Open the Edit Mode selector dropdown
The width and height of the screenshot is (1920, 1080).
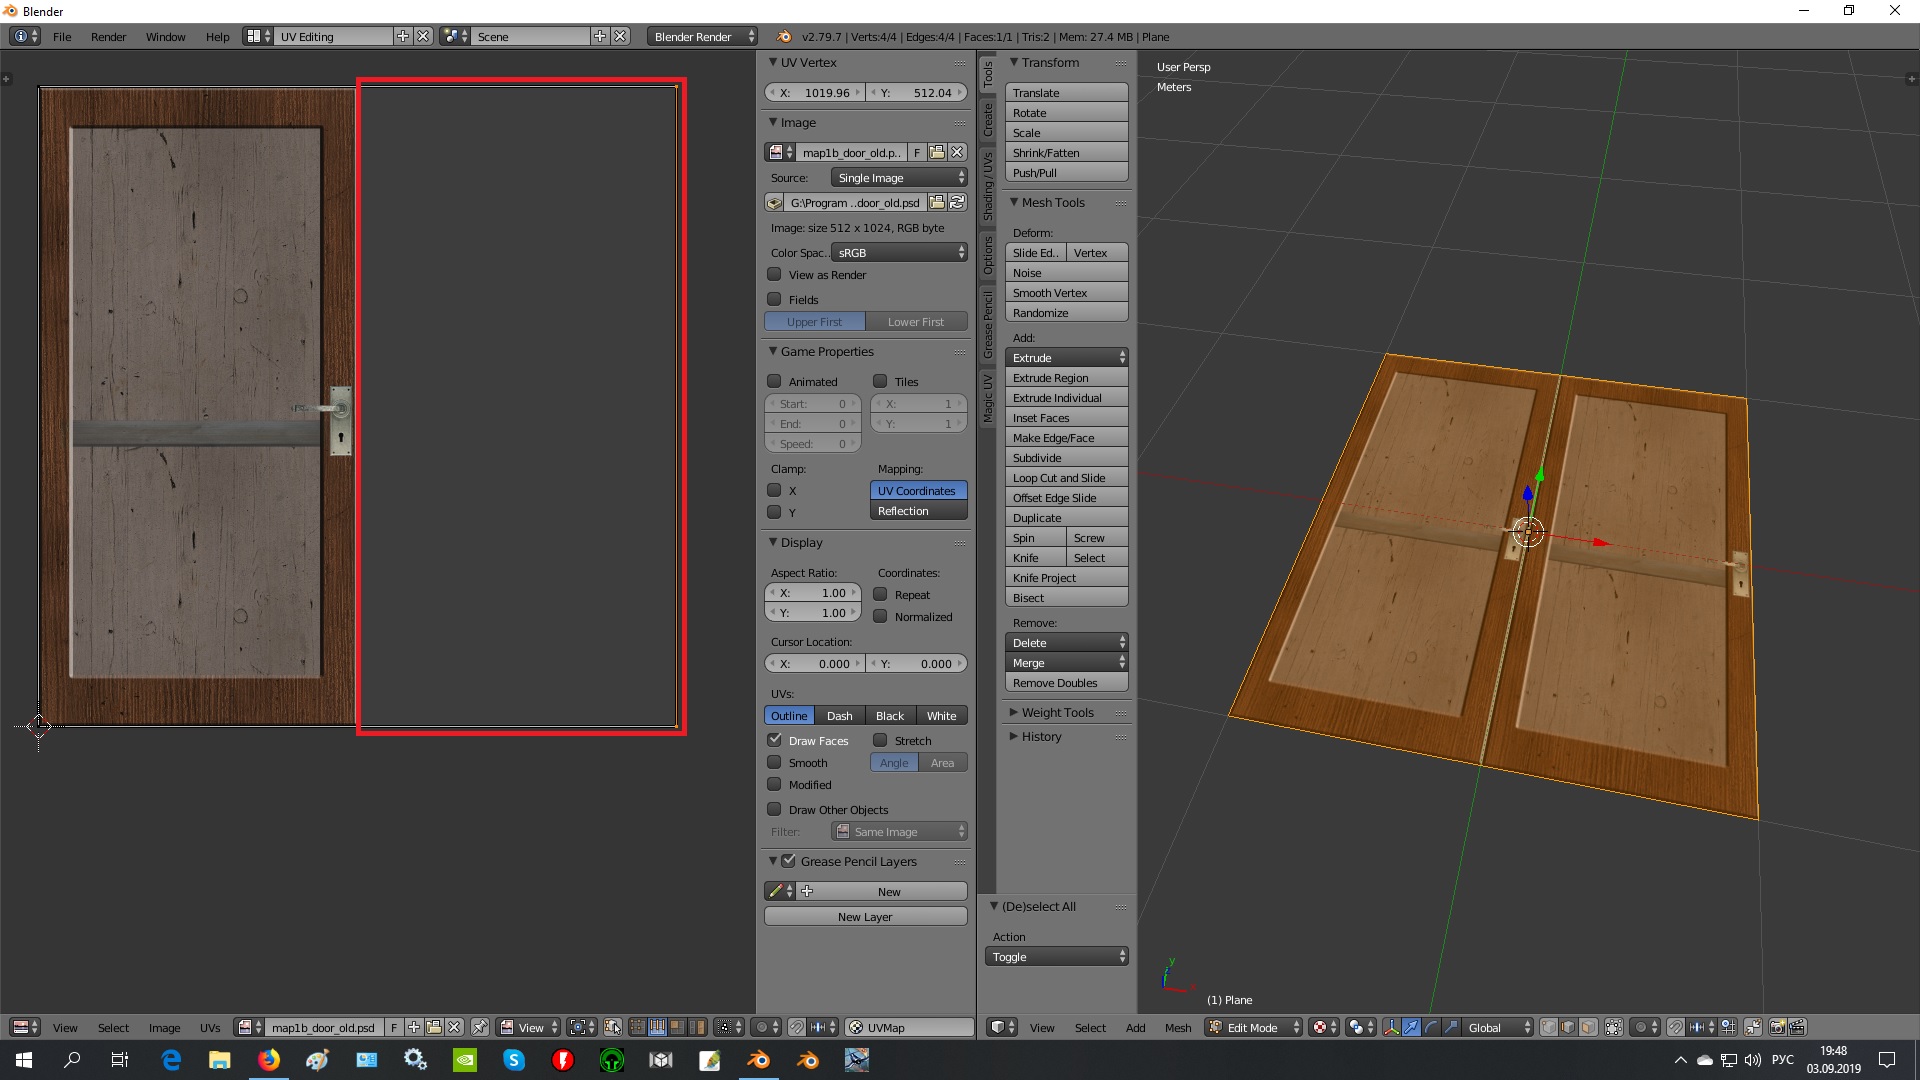point(1254,1027)
